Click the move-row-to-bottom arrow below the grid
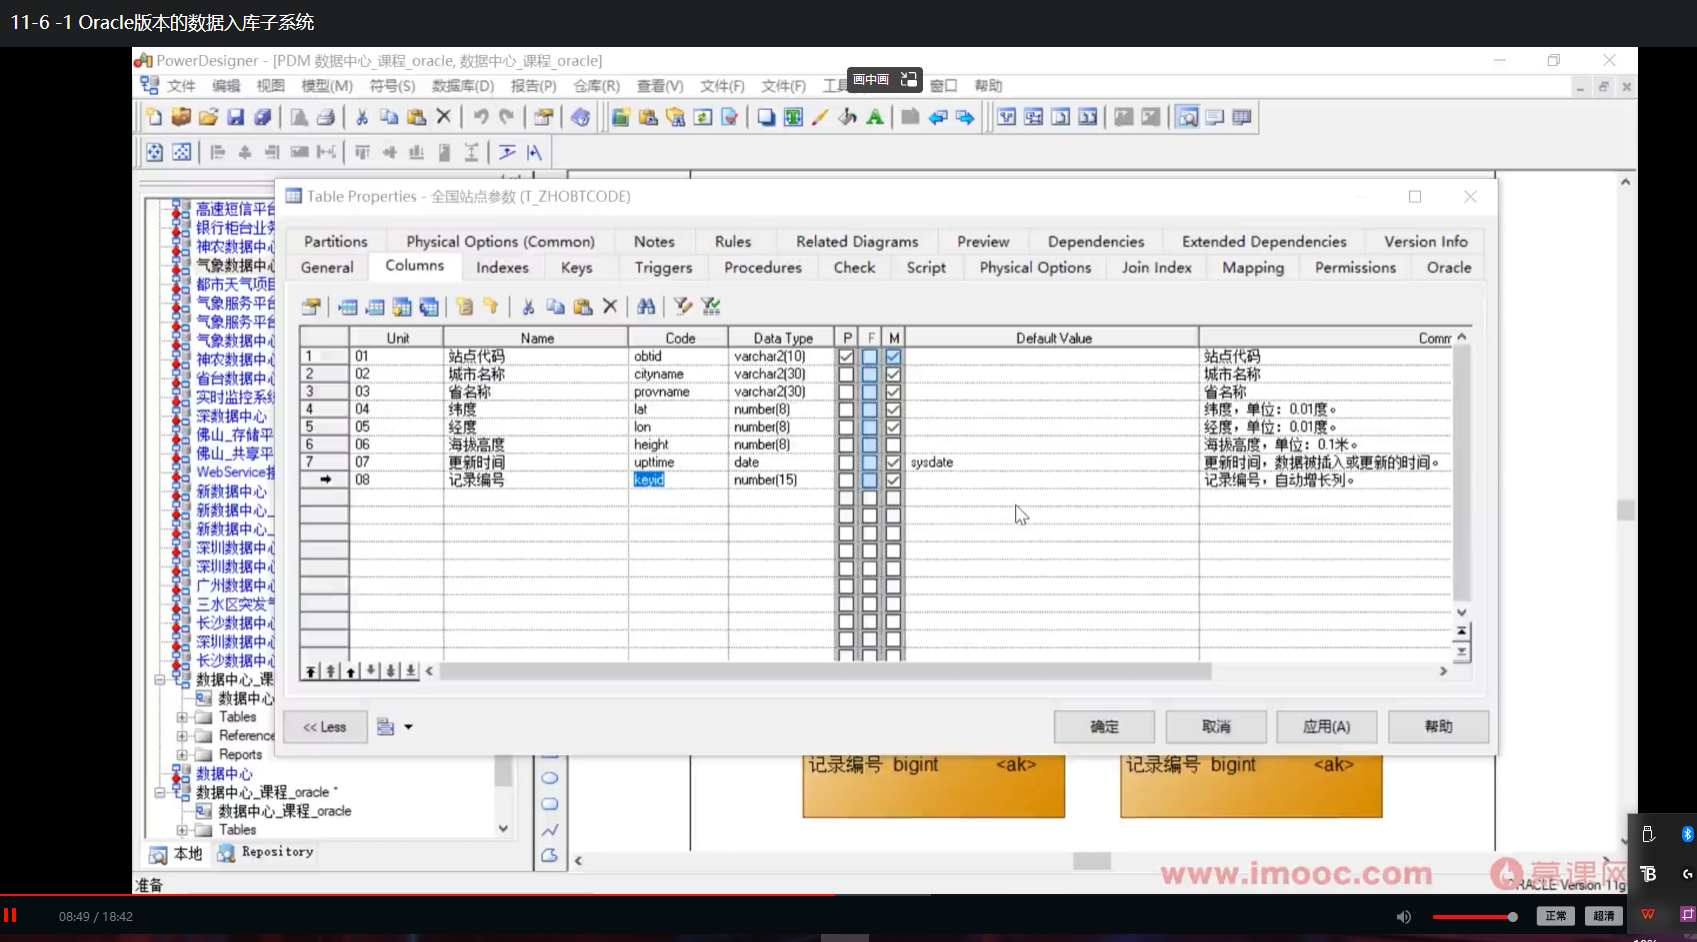The image size is (1697, 942). pyautogui.click(x=411, y=671)
